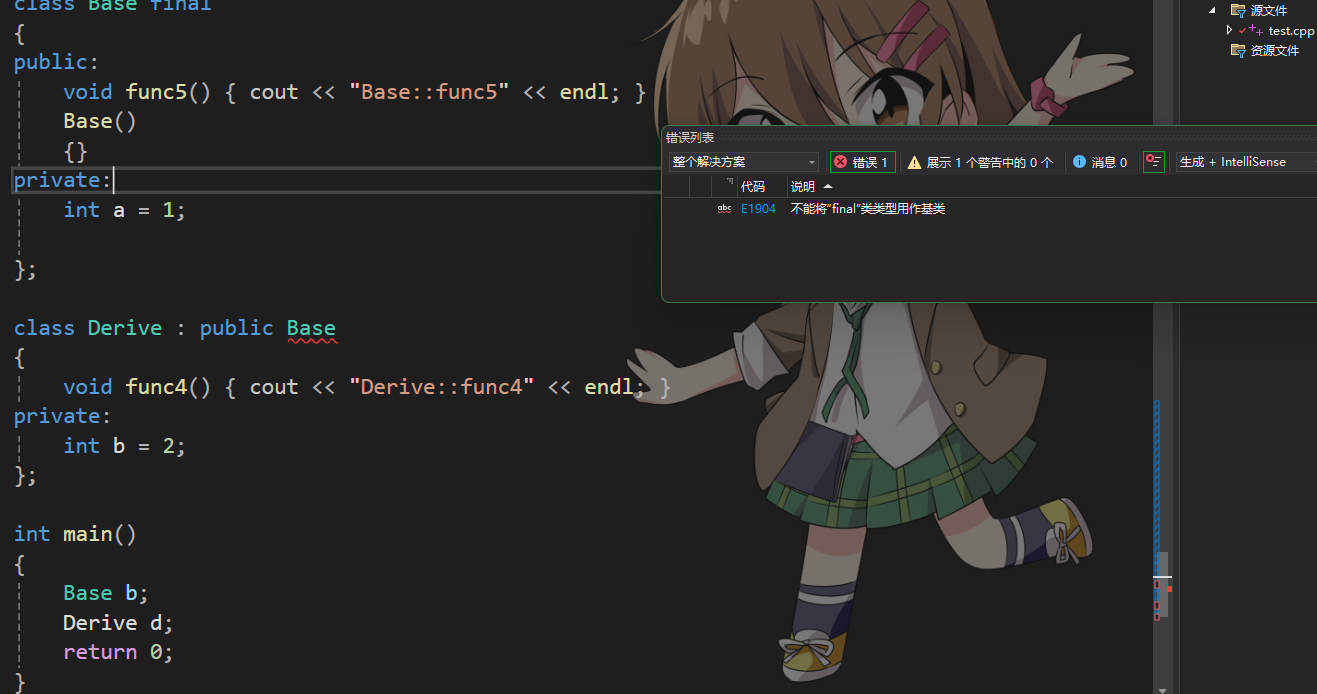Open the 整个解决方案 scope dropdown
This screenshot has height=694, width=1317.
coord(744,162)
